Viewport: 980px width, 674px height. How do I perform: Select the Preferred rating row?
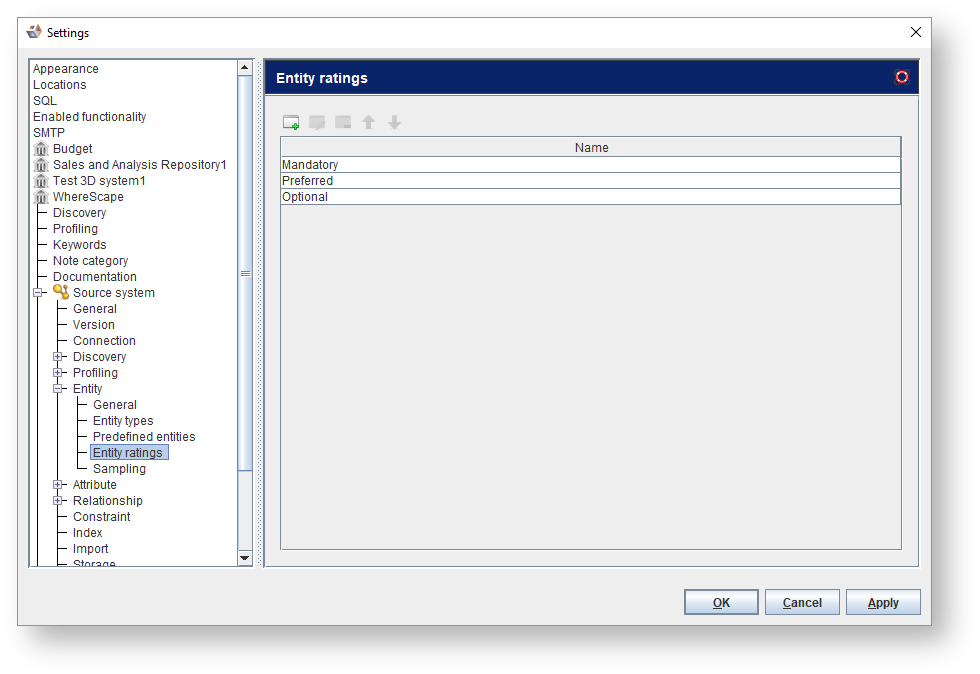point(591,181)
